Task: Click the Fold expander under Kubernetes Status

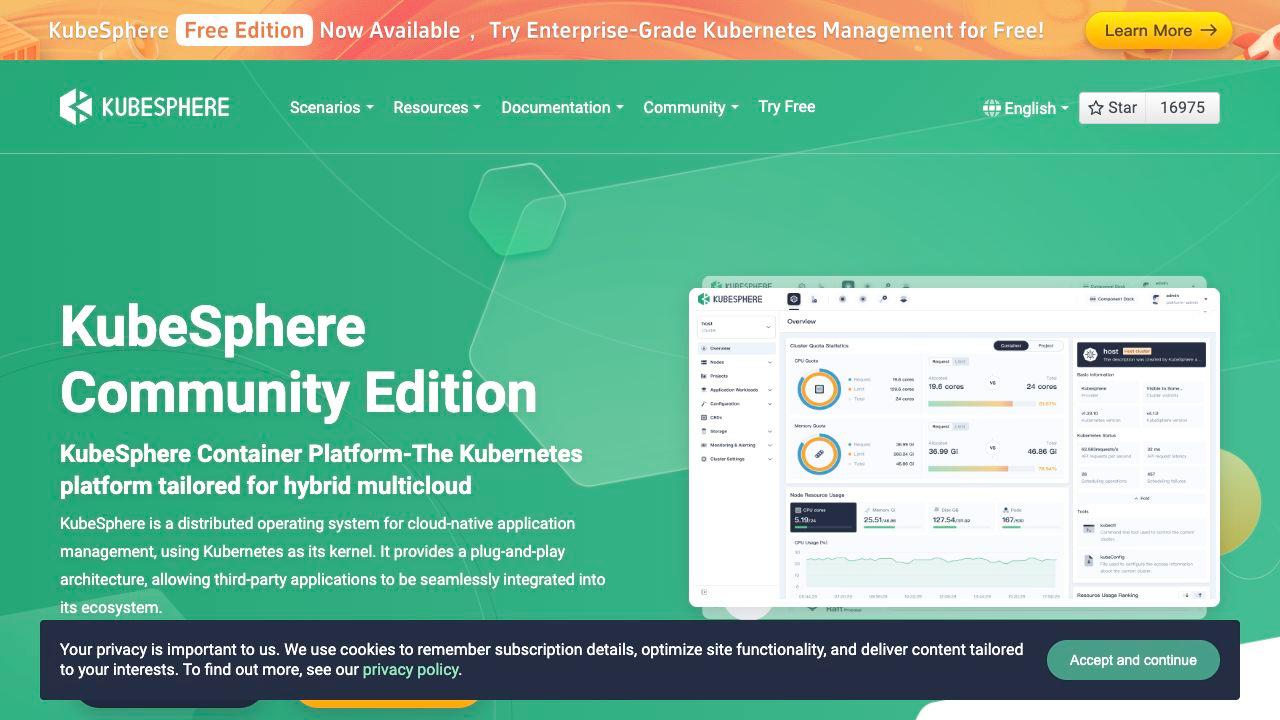Action: pyautogui.click(x=1142, y=498)
